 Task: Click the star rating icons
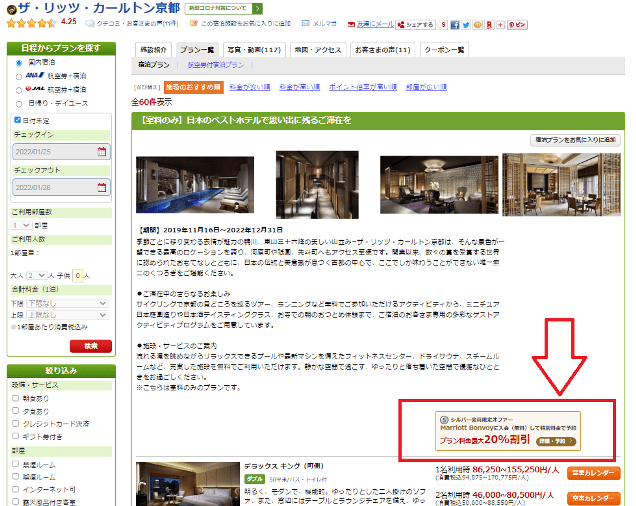[32, 23]
